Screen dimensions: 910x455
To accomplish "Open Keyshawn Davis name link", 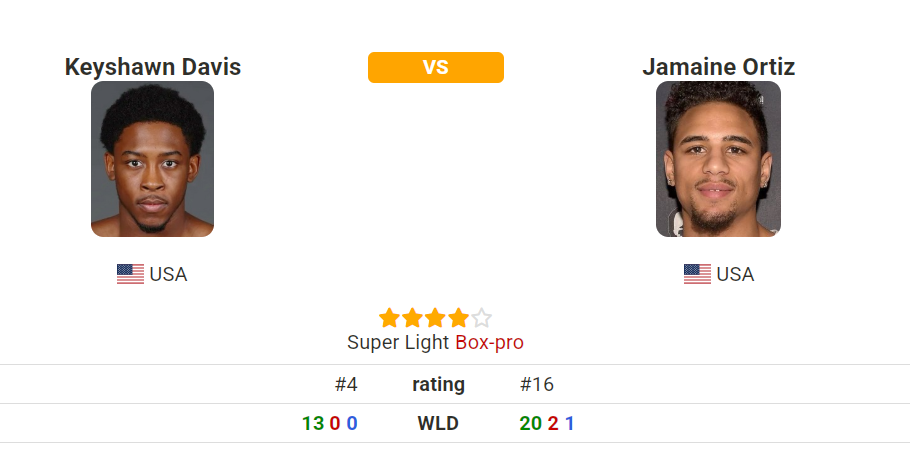I will 152,67.
